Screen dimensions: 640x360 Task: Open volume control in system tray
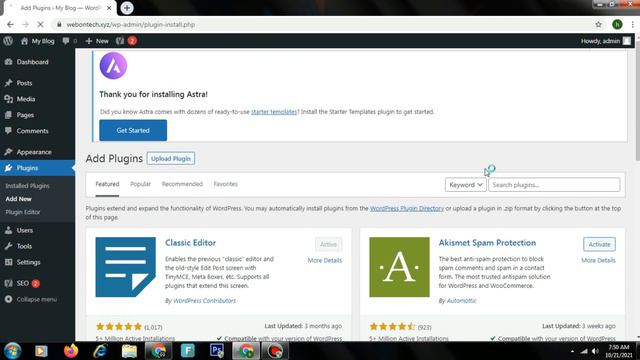pyautogui.click(x=595, y=351)
